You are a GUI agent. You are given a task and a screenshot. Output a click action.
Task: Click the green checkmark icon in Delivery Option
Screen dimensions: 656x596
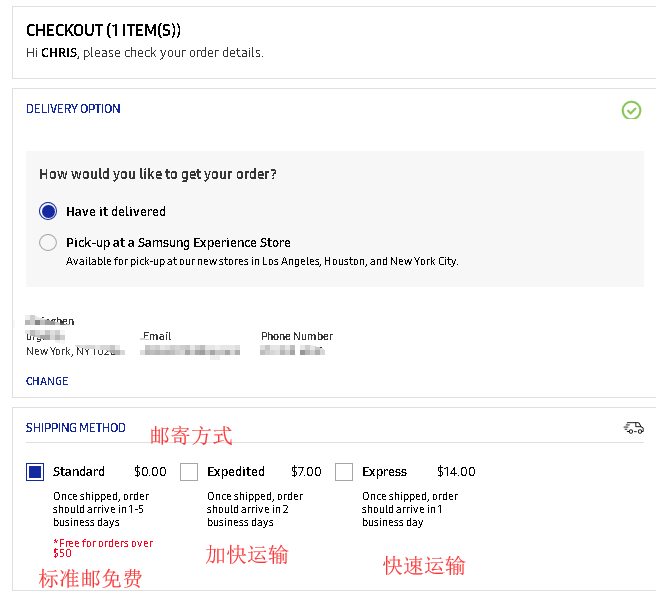(x=631, y=110)
